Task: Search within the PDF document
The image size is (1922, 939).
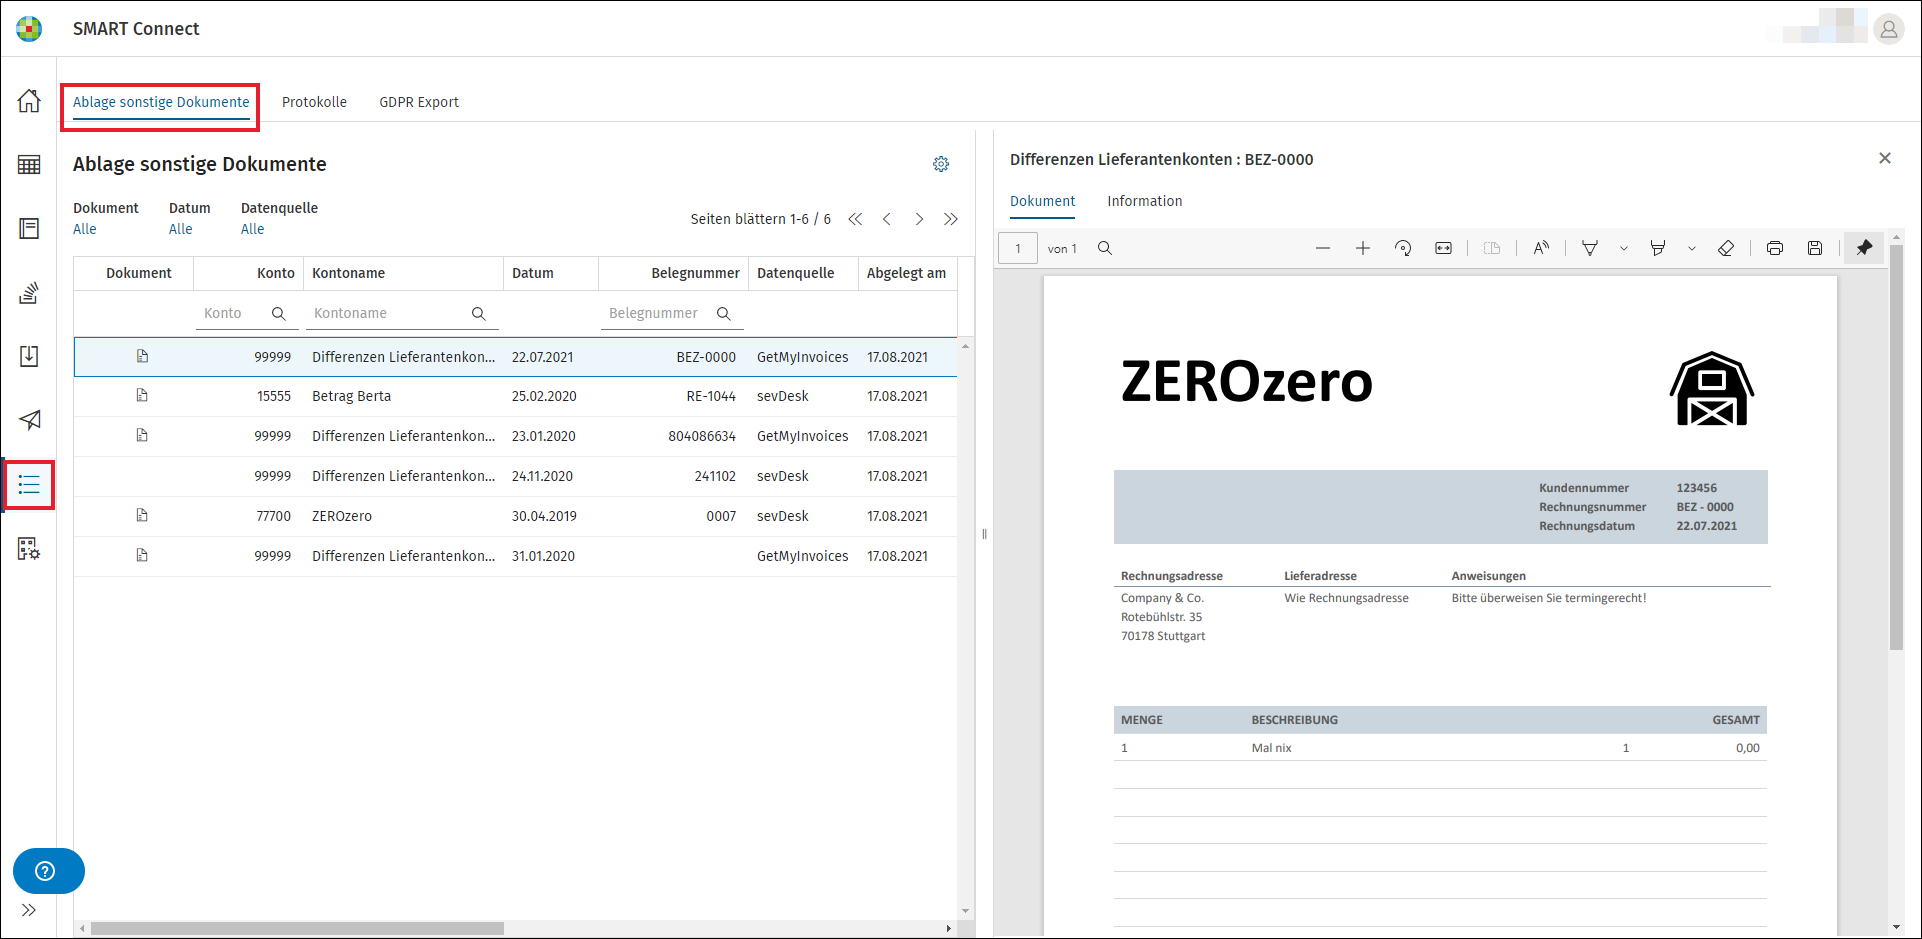Action: tap(1105, 248)
